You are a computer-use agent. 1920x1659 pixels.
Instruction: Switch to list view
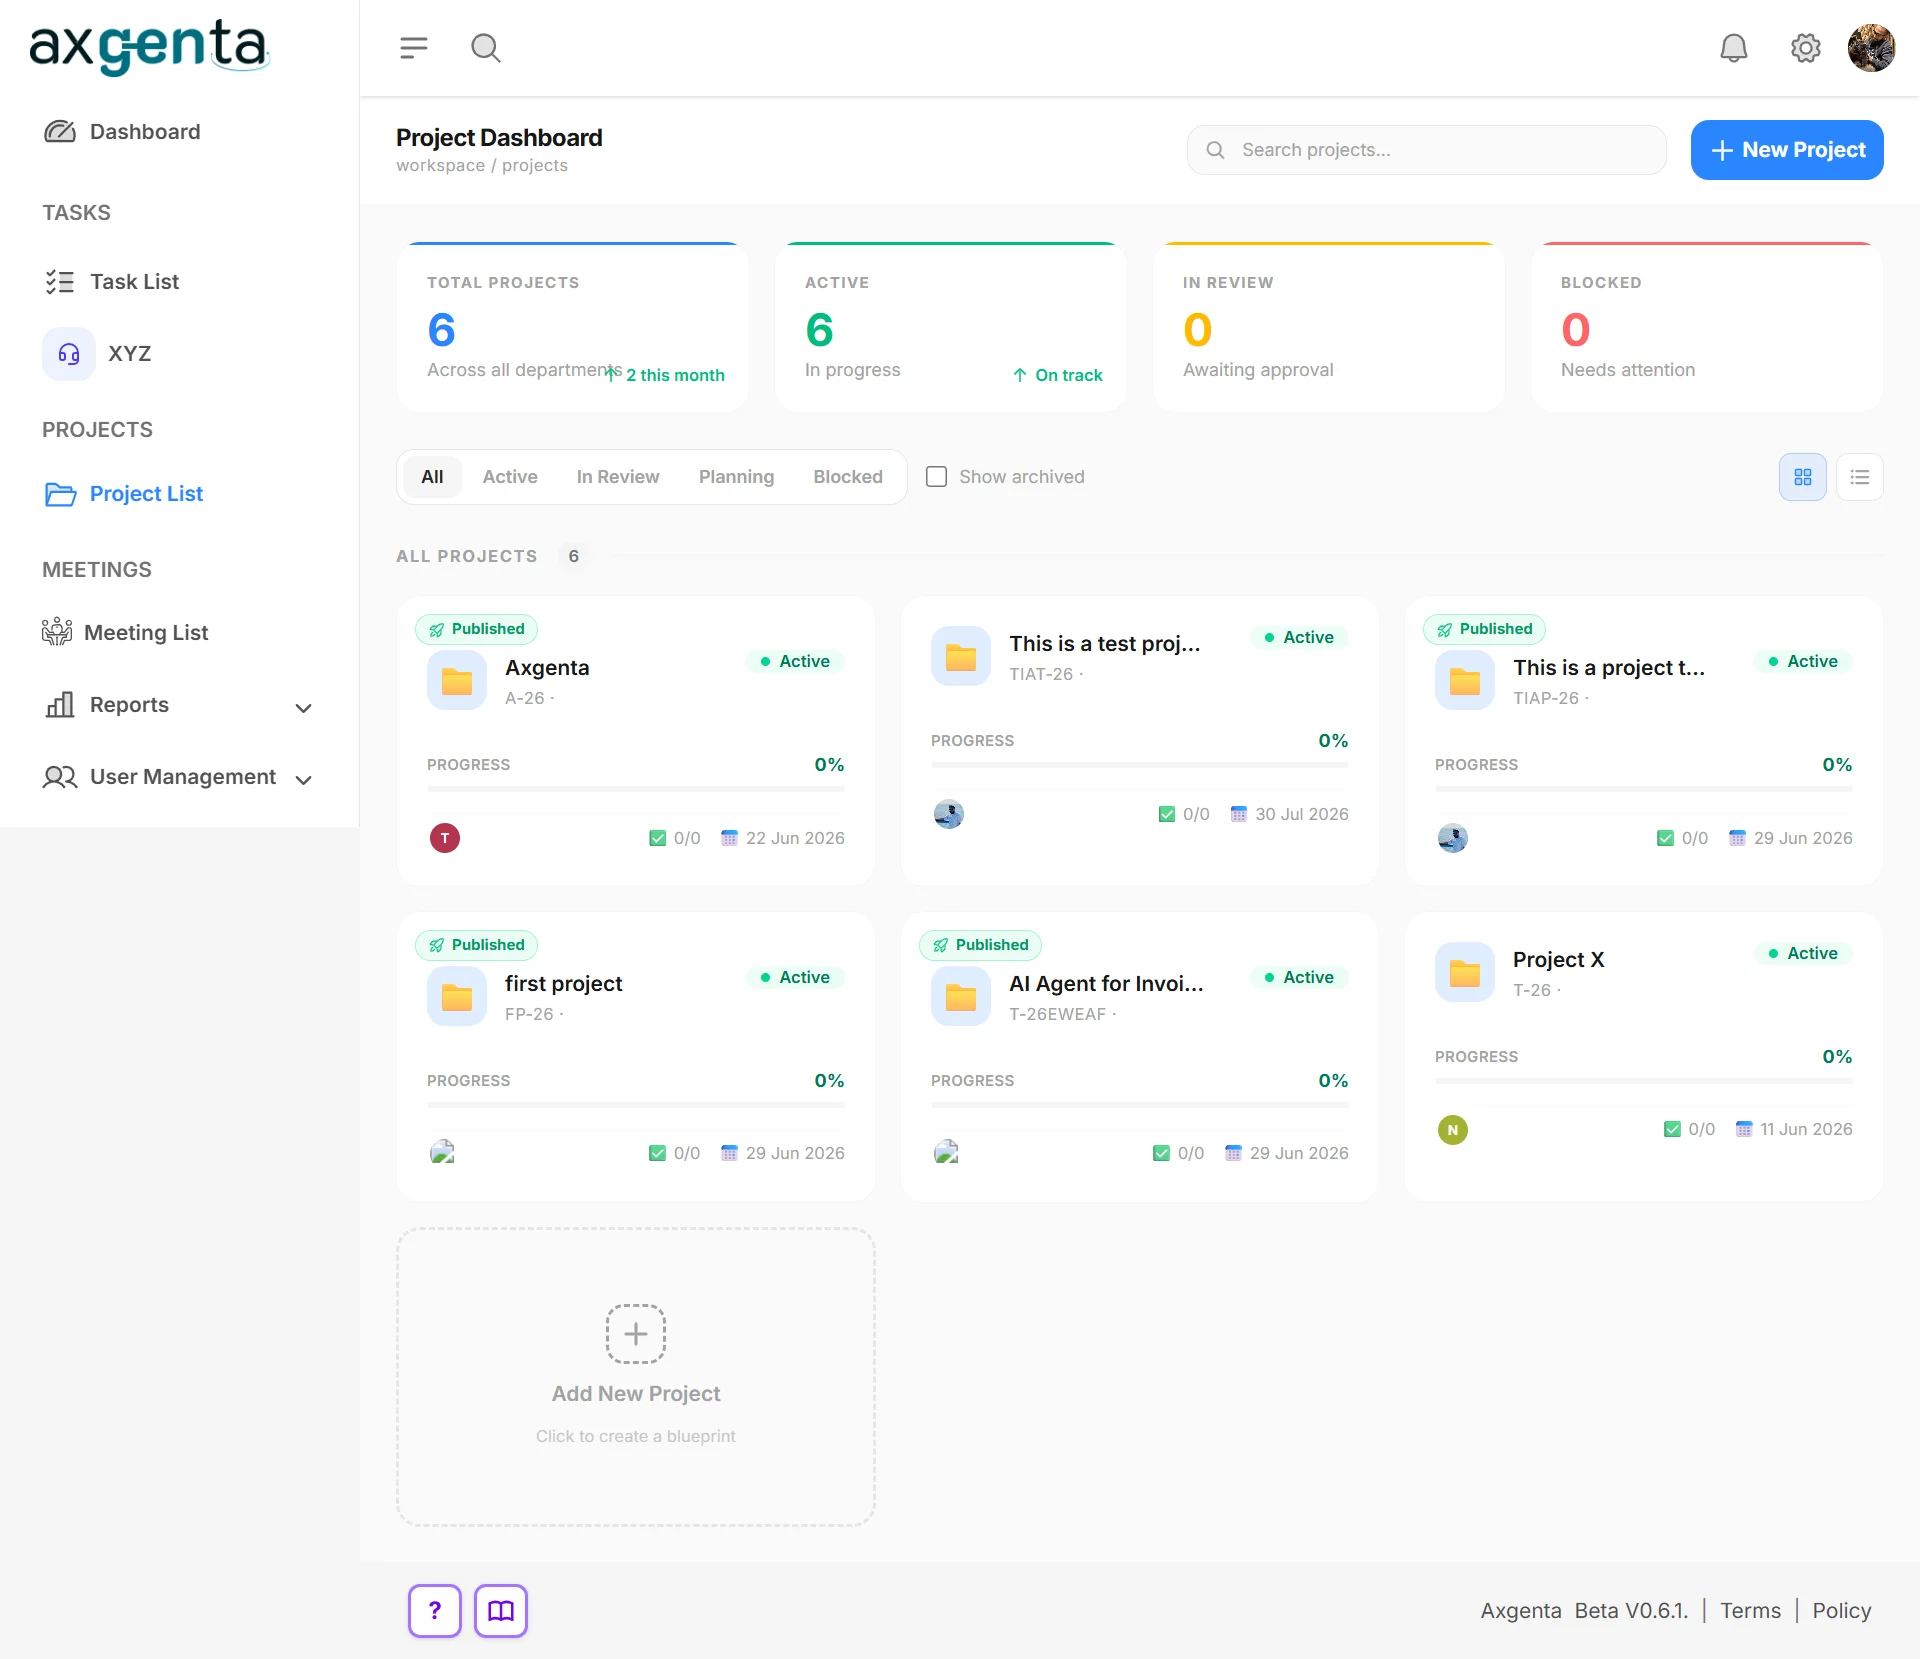point(1860,477)
